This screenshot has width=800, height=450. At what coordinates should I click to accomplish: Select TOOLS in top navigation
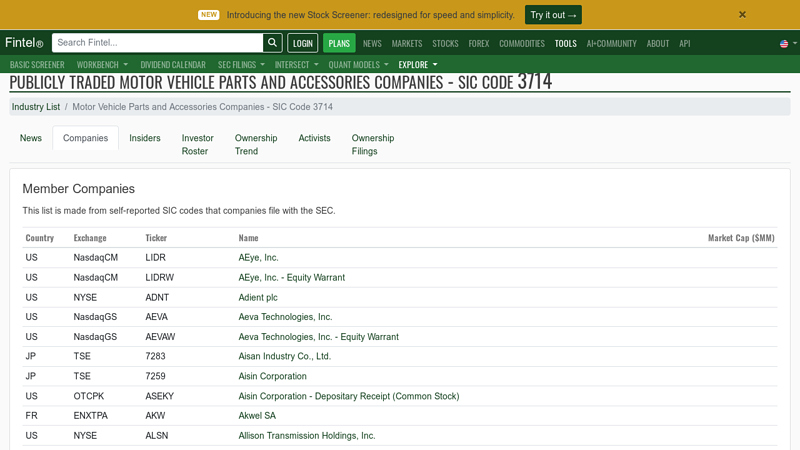[565, 44]
